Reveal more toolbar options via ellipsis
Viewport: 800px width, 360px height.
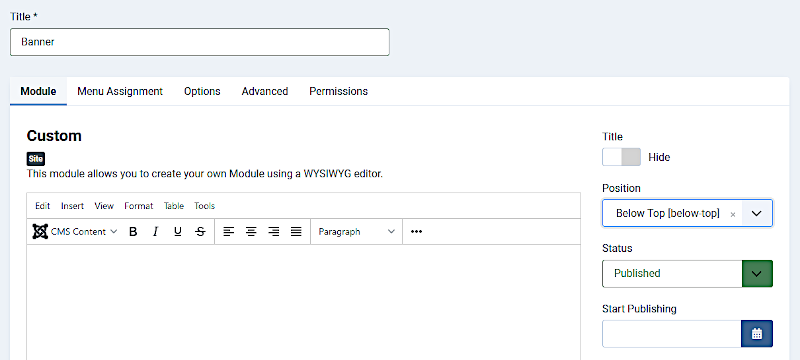click(416, 232)
